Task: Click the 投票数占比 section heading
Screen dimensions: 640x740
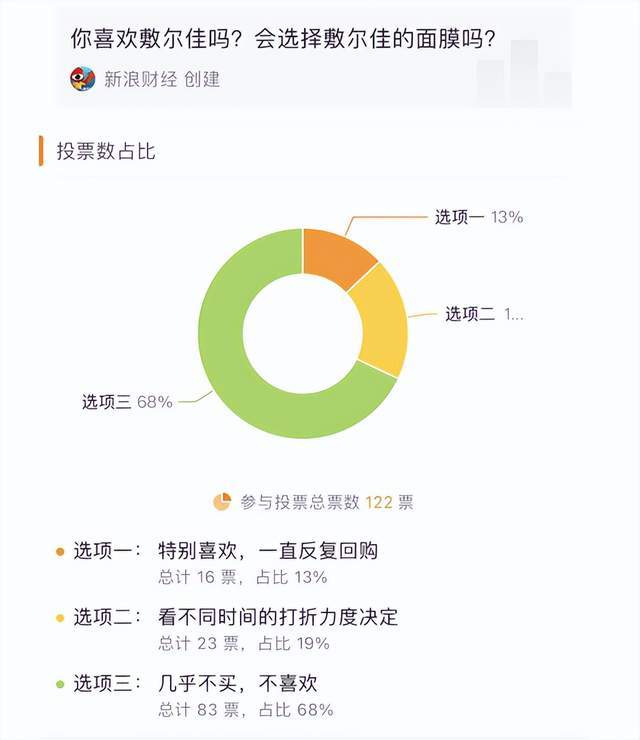Action: tap(106, 152)
